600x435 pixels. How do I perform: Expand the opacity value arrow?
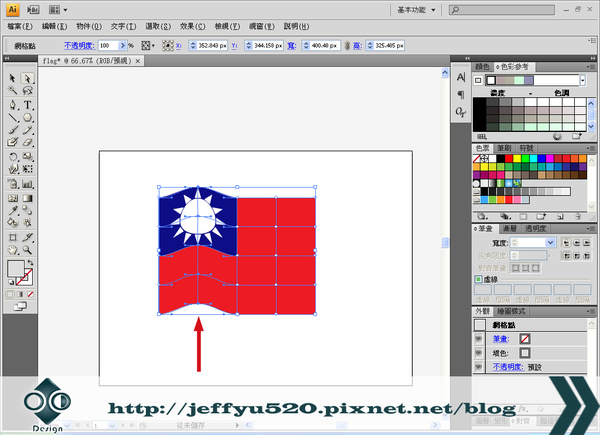(122, 46)
